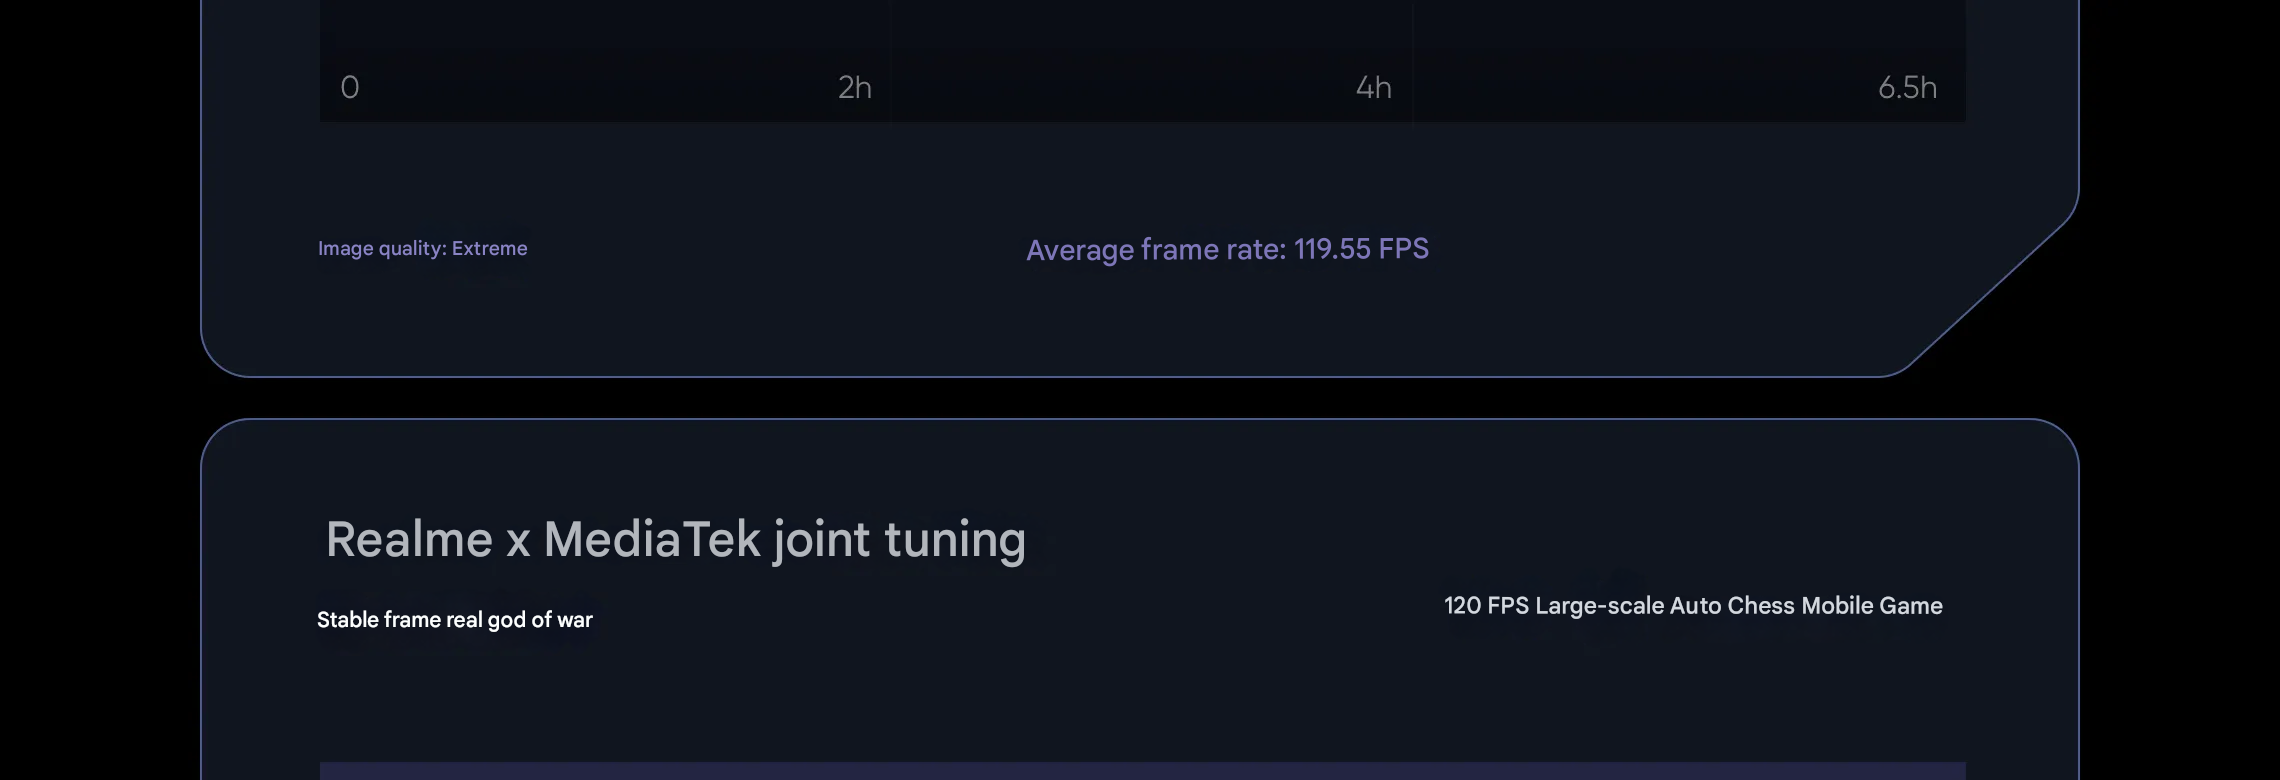Click the 4h time axis marker
This screenshot has width=2280, height=780.
tap(1374, 88)
